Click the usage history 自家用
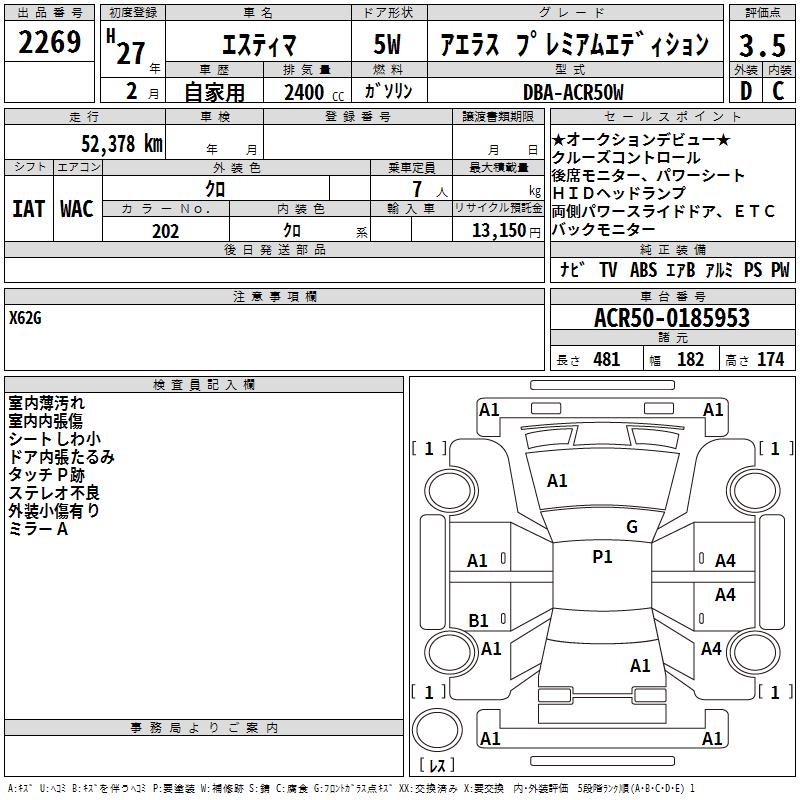Image resolution: width=800 pixels, height=800 pixels. tap(214, 92)
